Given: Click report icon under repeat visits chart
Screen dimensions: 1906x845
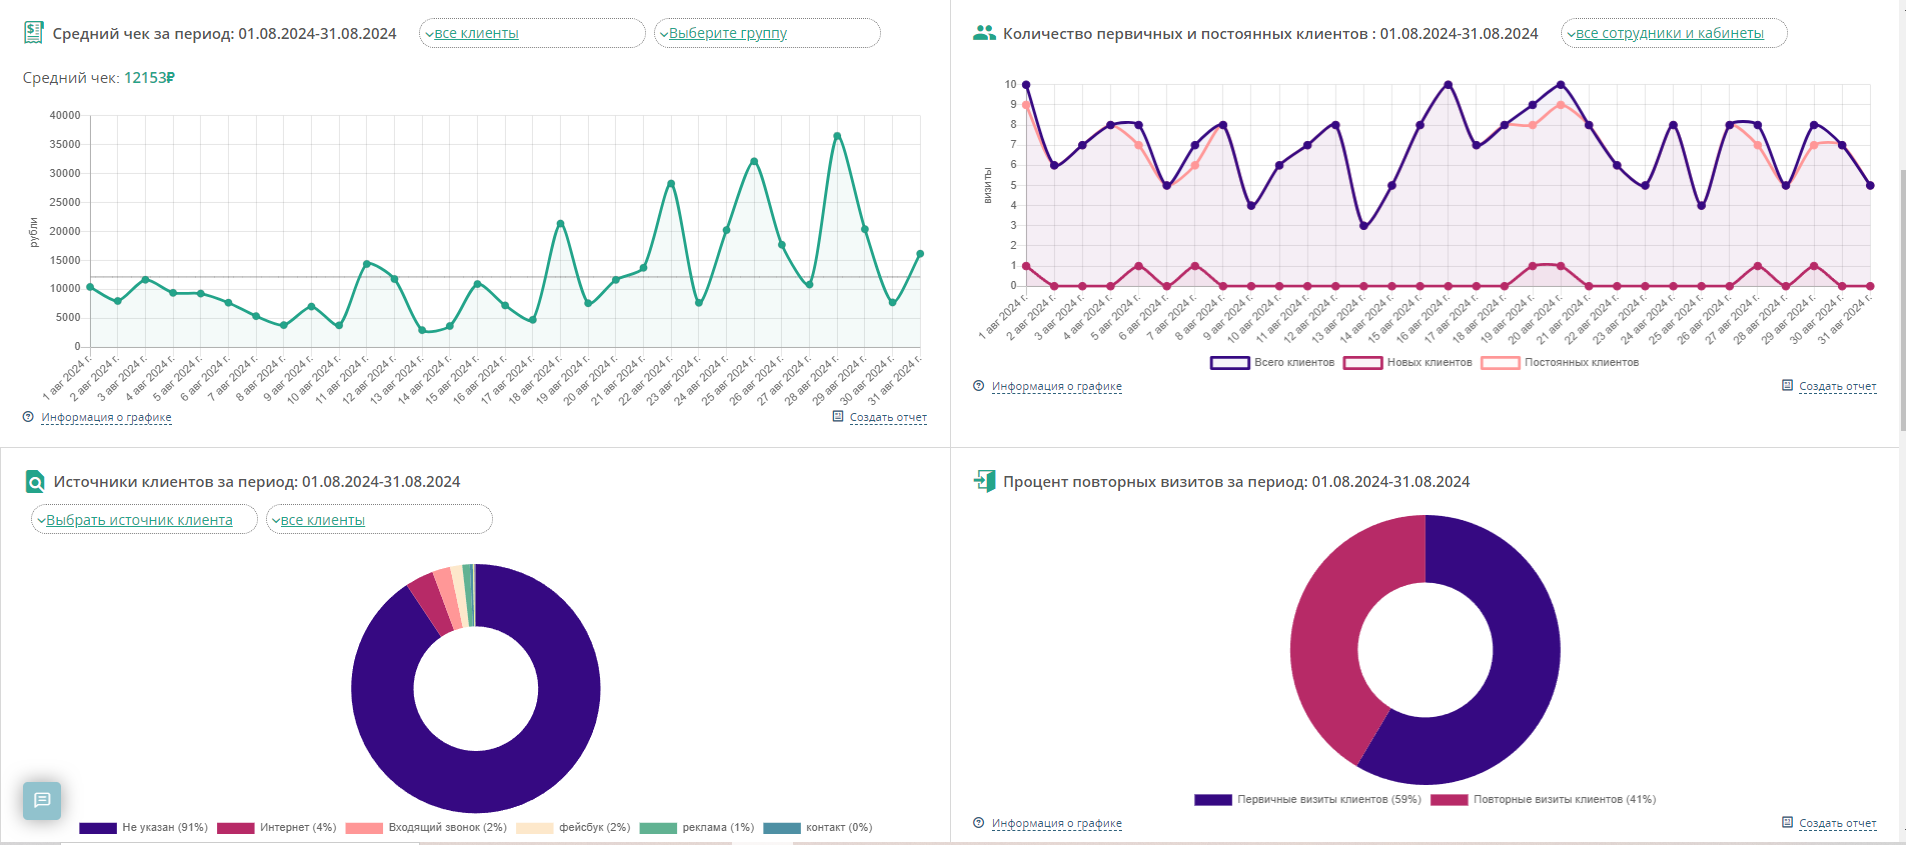Looking at the screenshot, I should (x=1787, y=823).
